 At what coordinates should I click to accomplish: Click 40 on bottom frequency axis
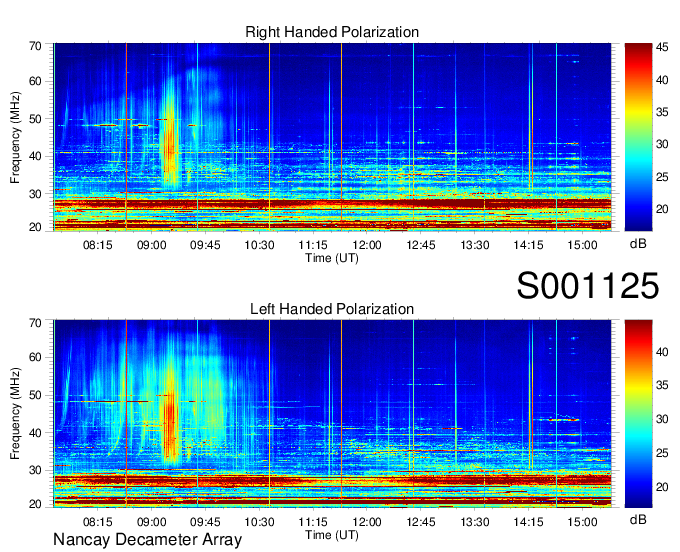(35, 433)
